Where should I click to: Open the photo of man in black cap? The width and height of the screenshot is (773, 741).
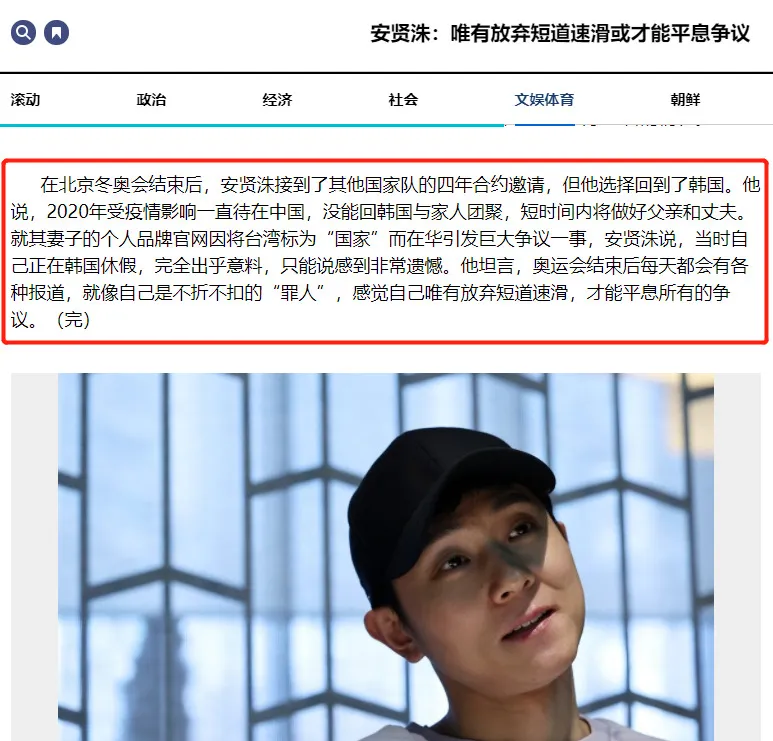pyautogui.click(x=386, y=557)
